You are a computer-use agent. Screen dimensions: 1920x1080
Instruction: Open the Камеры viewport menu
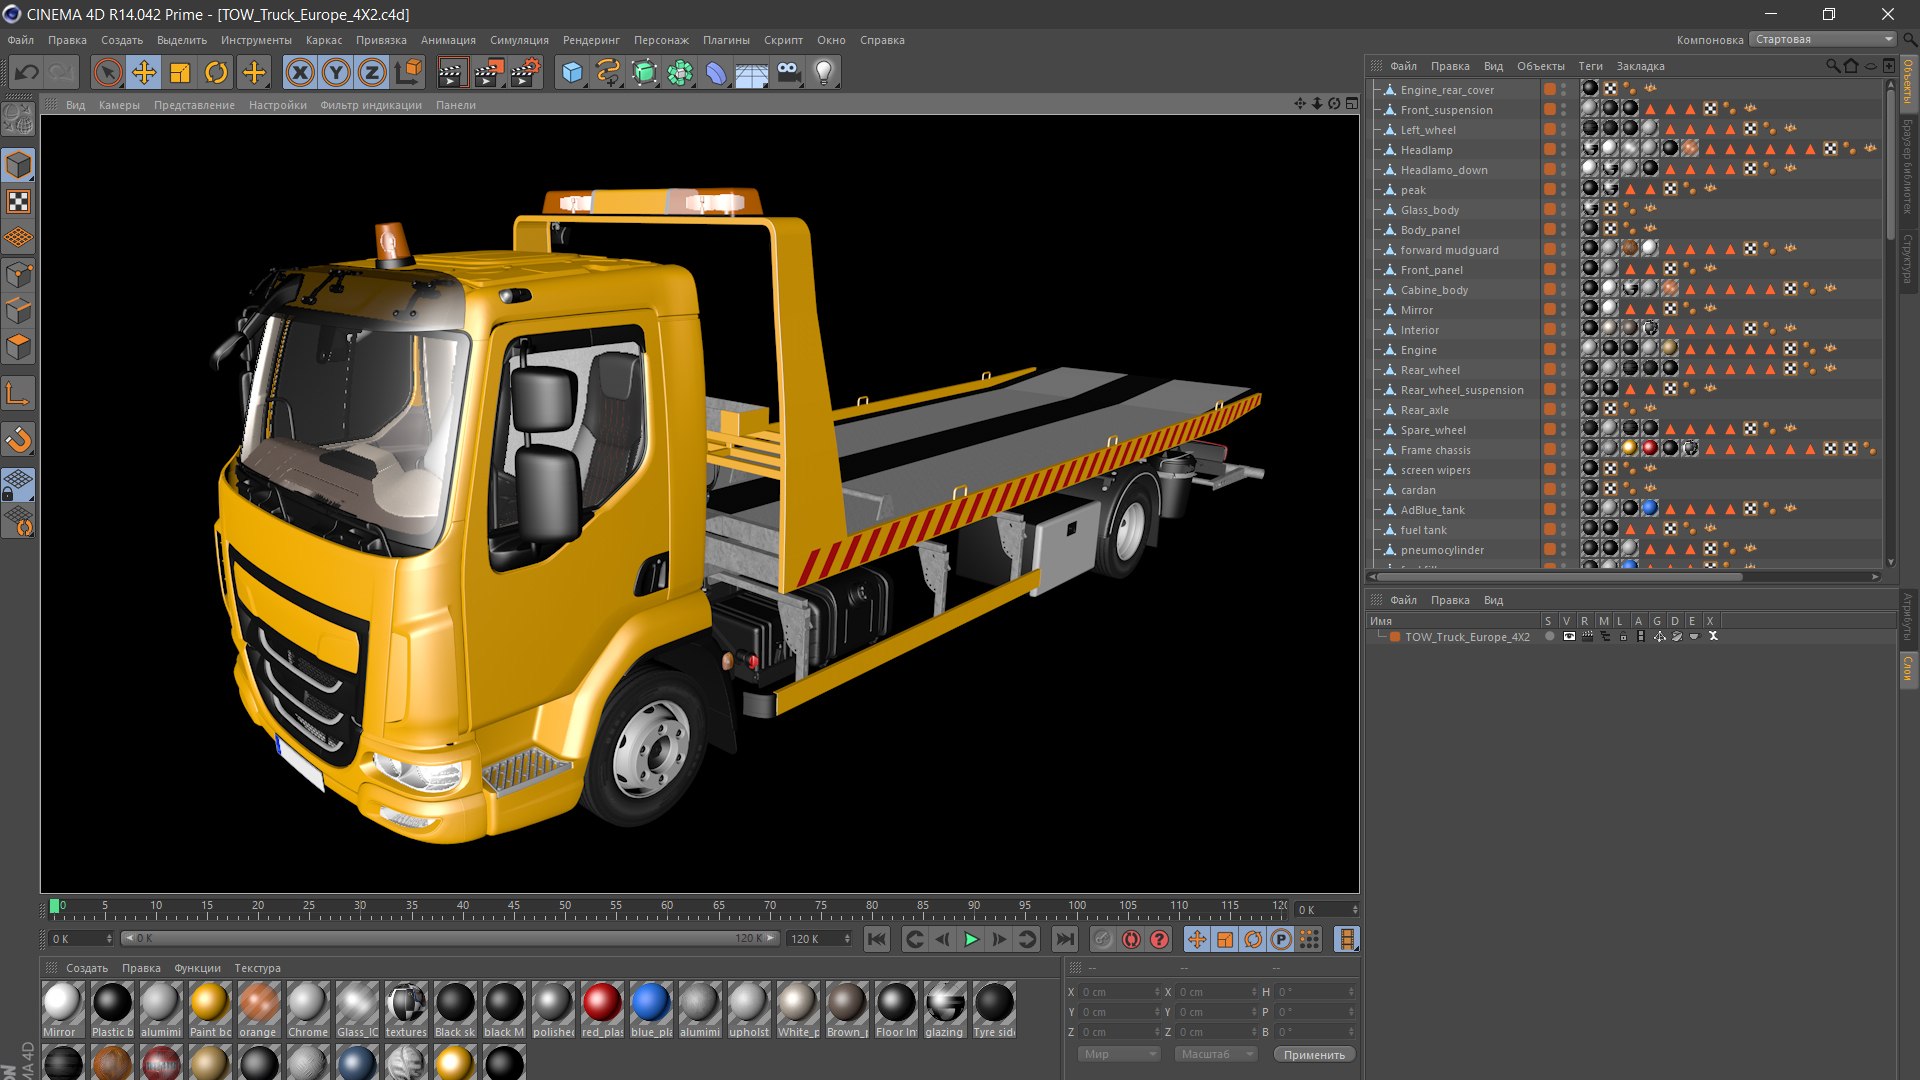tap(119, 105)
